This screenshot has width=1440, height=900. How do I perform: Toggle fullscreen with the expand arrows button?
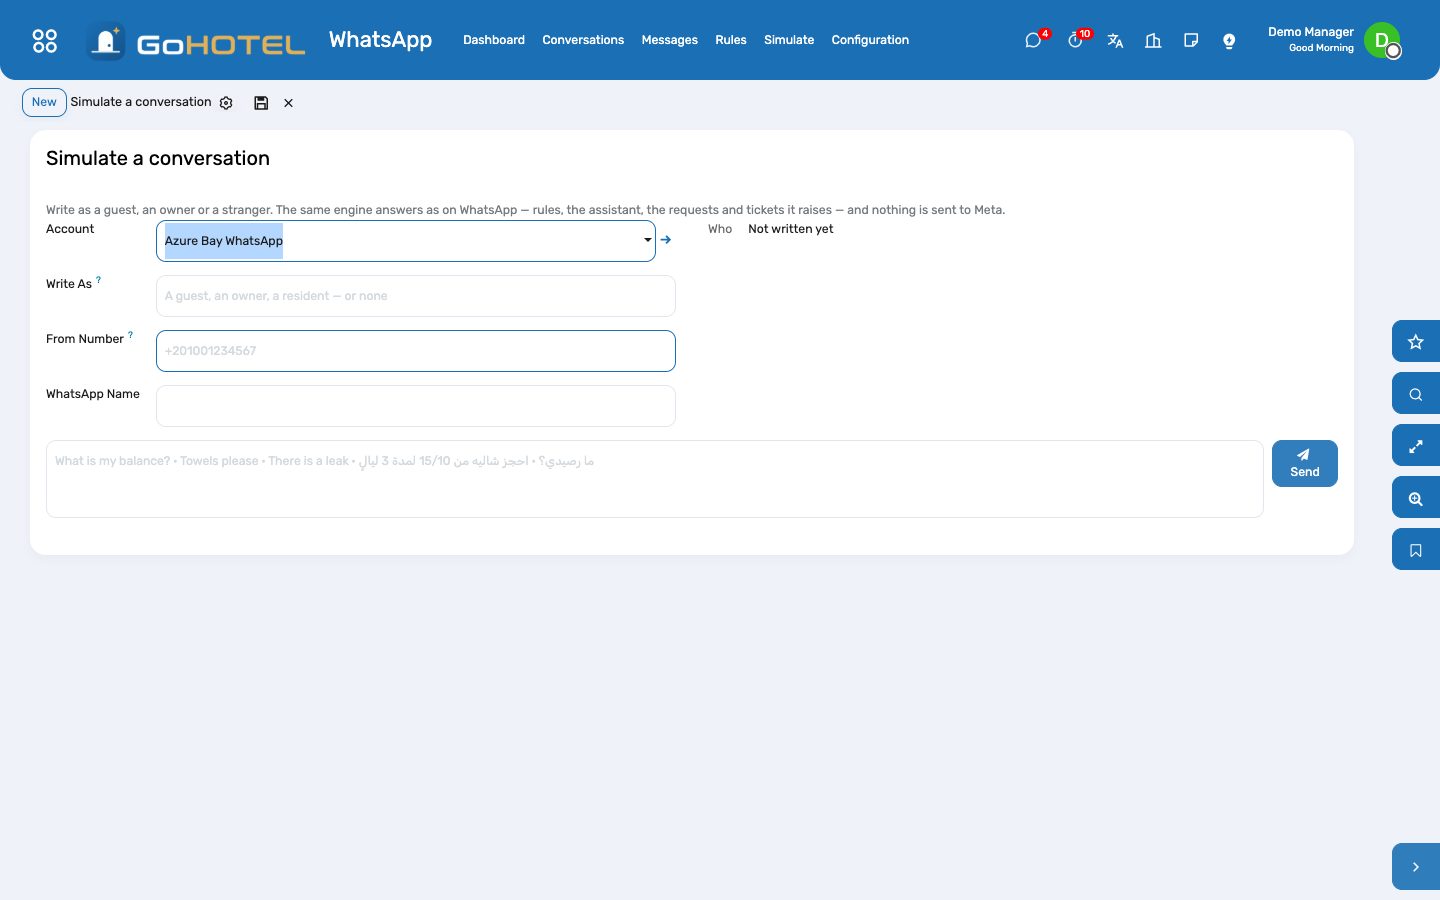pos(1416,446)
